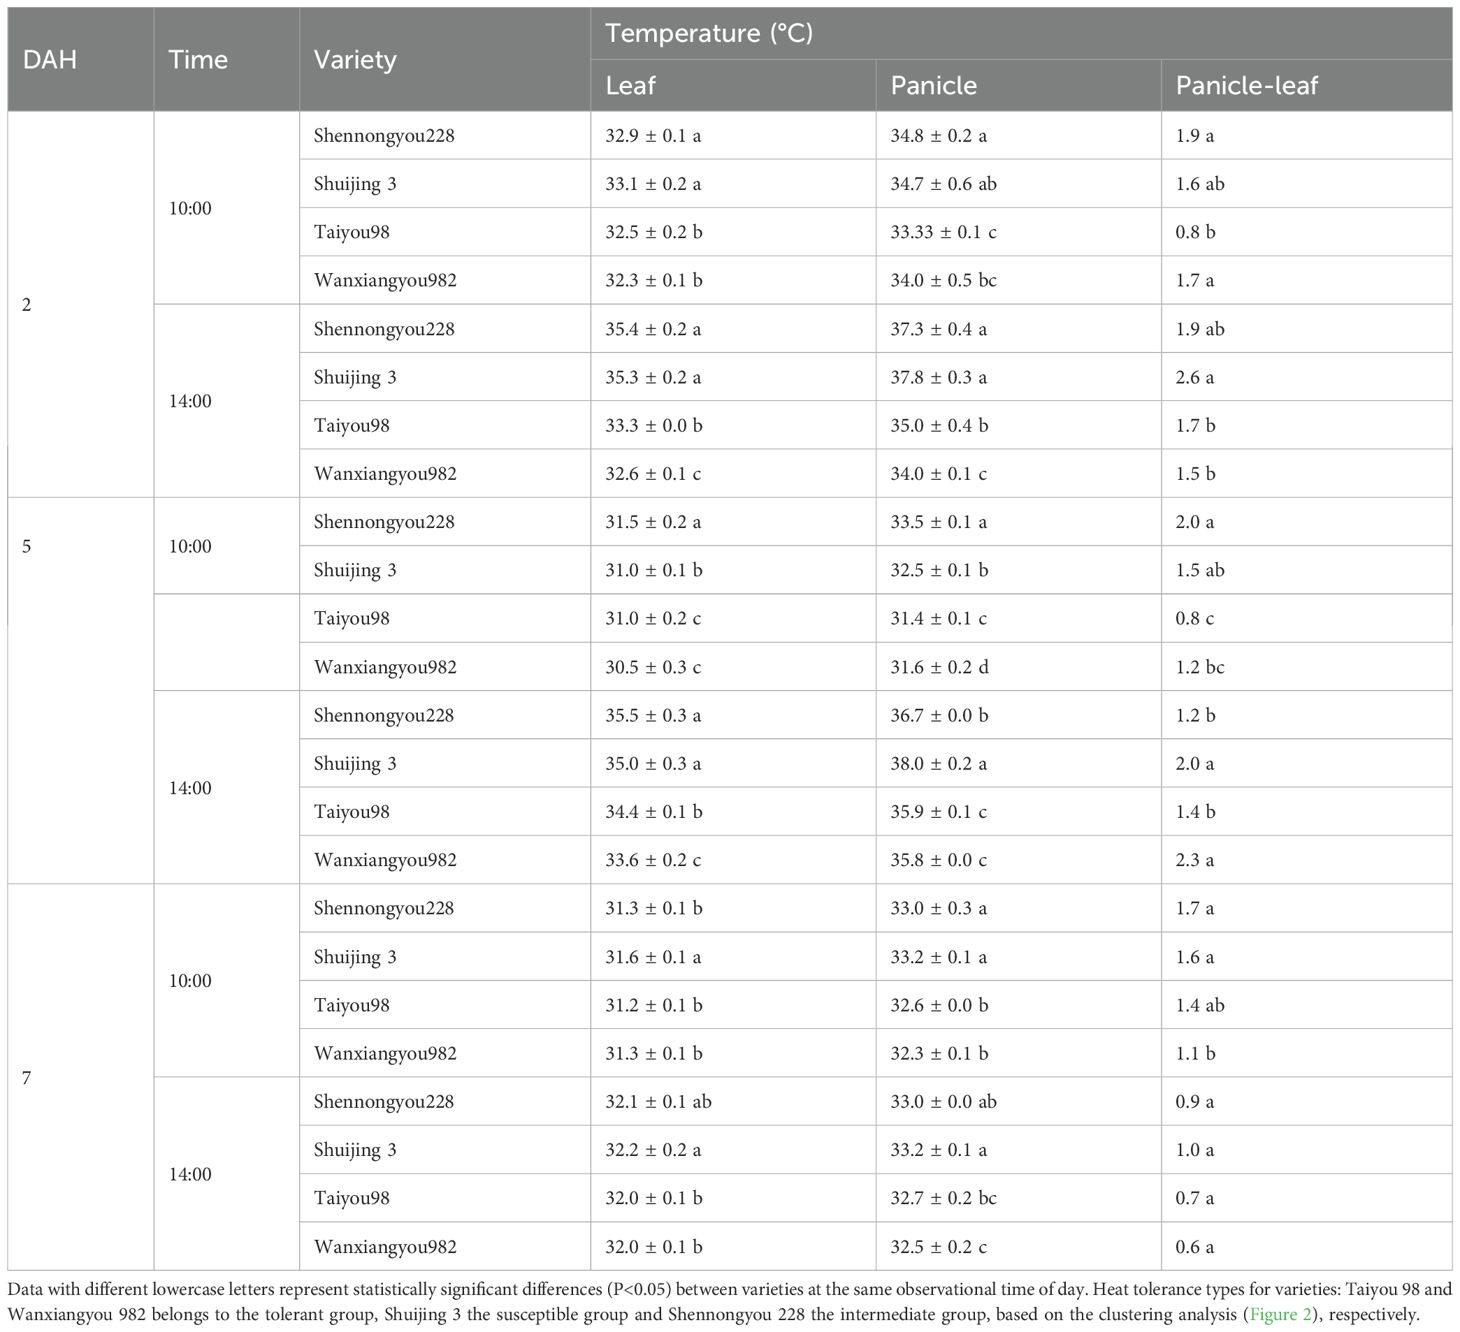Screen dimensions: 1460x1332
Task: Select the 32.1 ± 0.1 ab leaf cell
Action: pos(658,1101)
